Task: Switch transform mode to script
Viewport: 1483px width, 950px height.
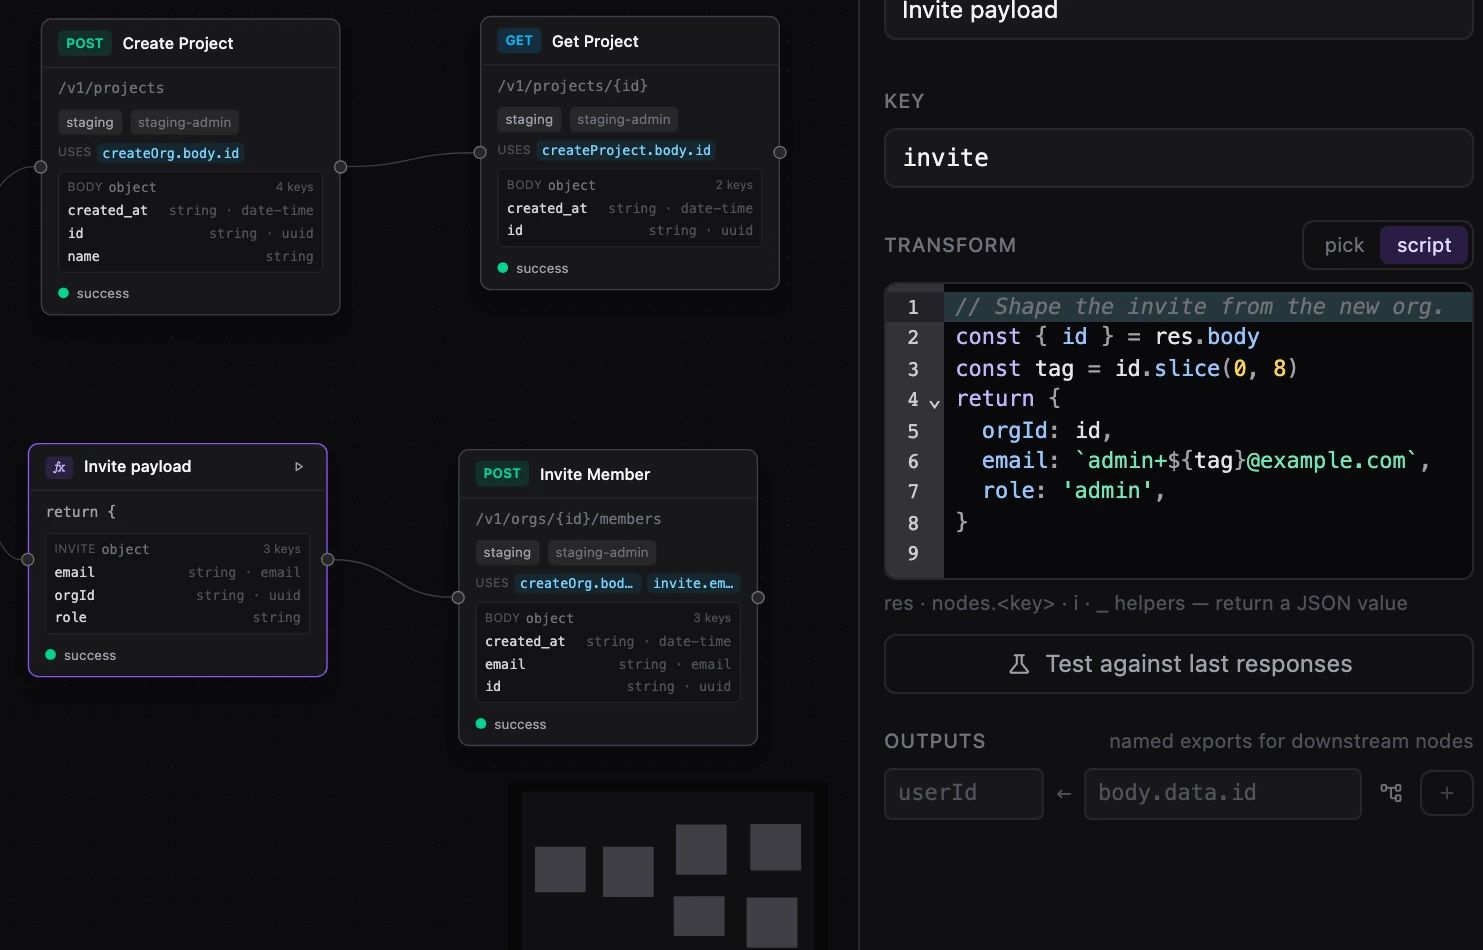Action: (x=1423, y=245)
